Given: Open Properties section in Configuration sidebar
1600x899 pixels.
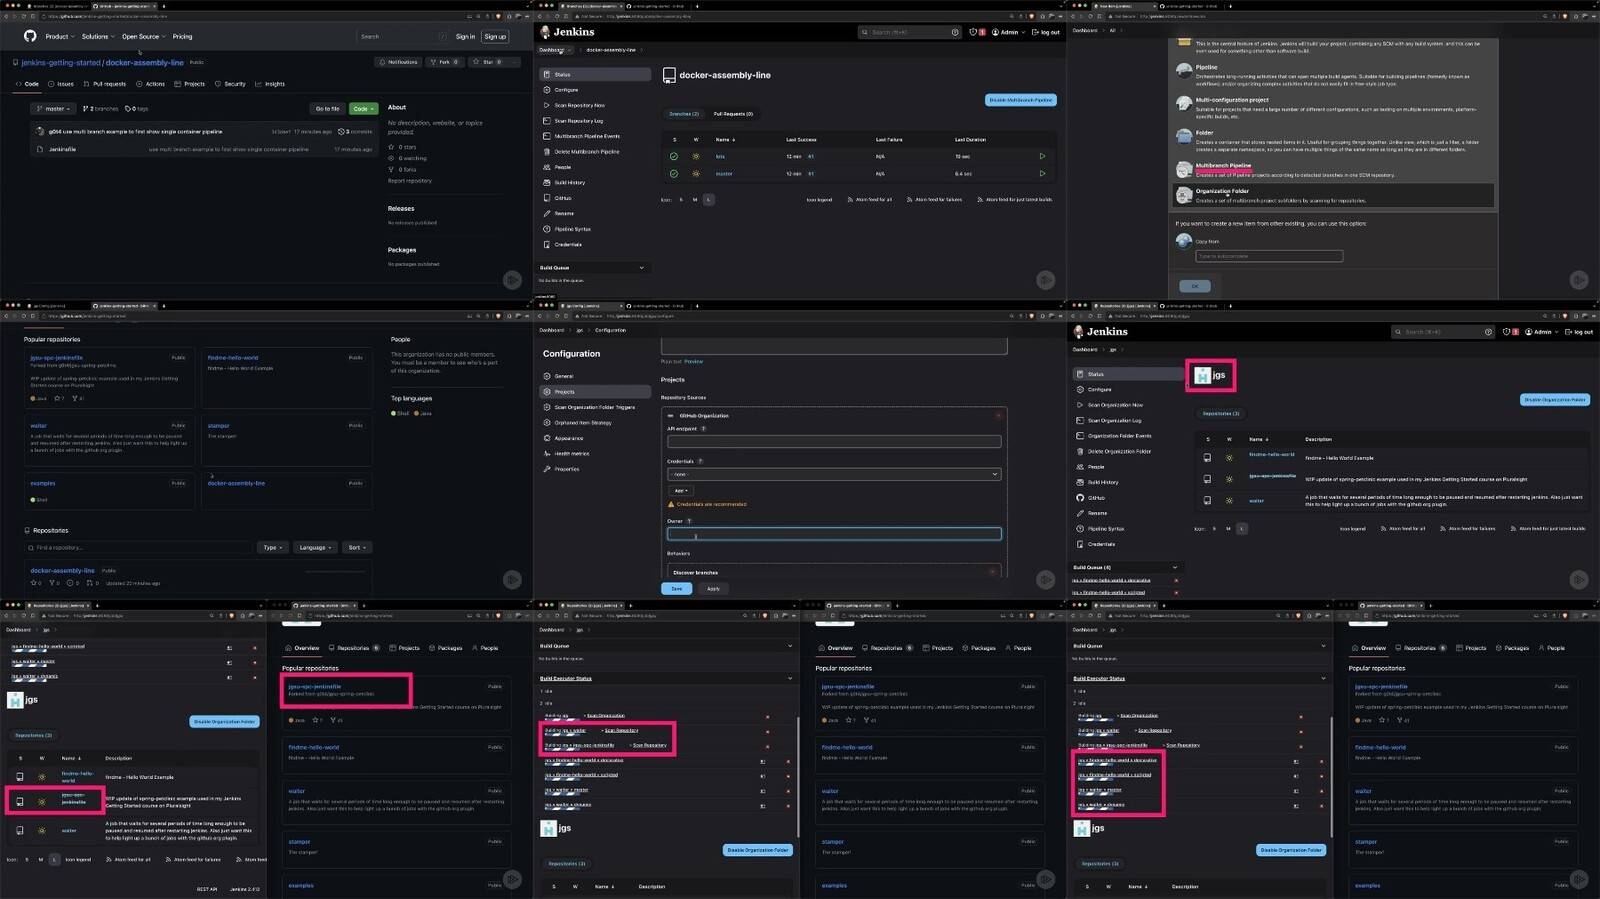Looking at the screenshot, I should pyautogui.click(x=566, y=469).
